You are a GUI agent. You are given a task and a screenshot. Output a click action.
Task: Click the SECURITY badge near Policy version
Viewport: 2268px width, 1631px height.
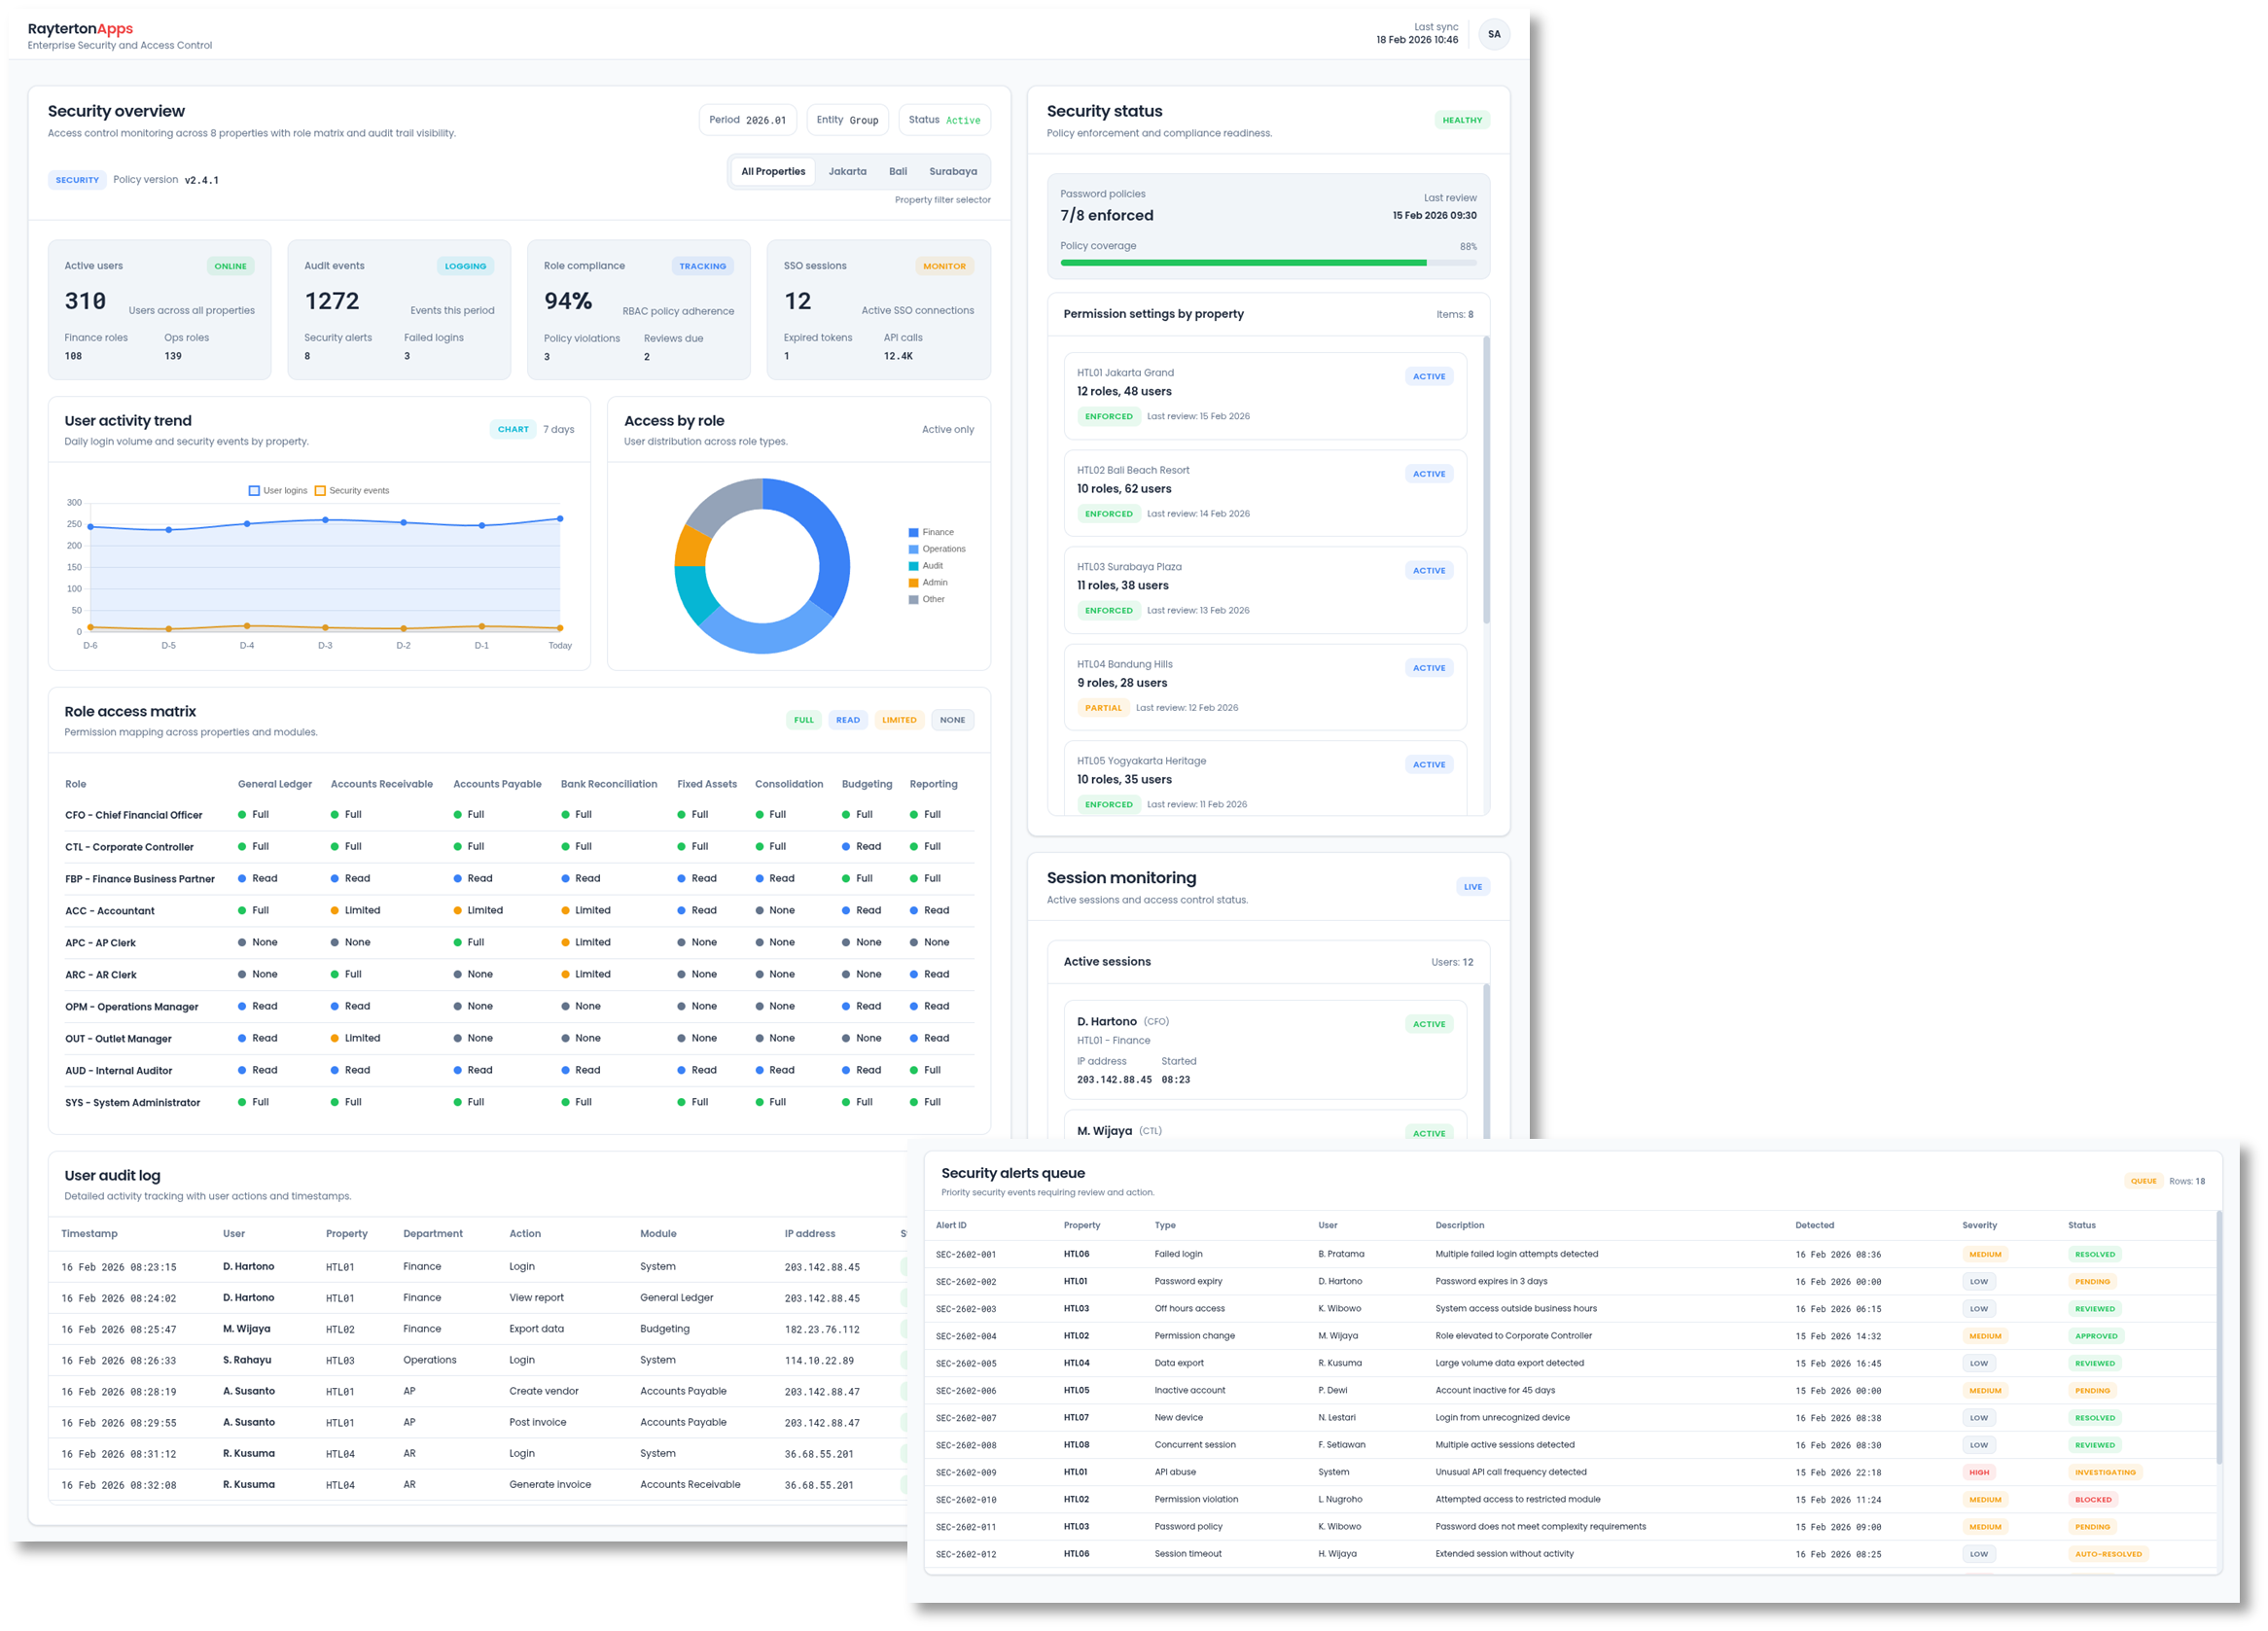coord(77,180)
